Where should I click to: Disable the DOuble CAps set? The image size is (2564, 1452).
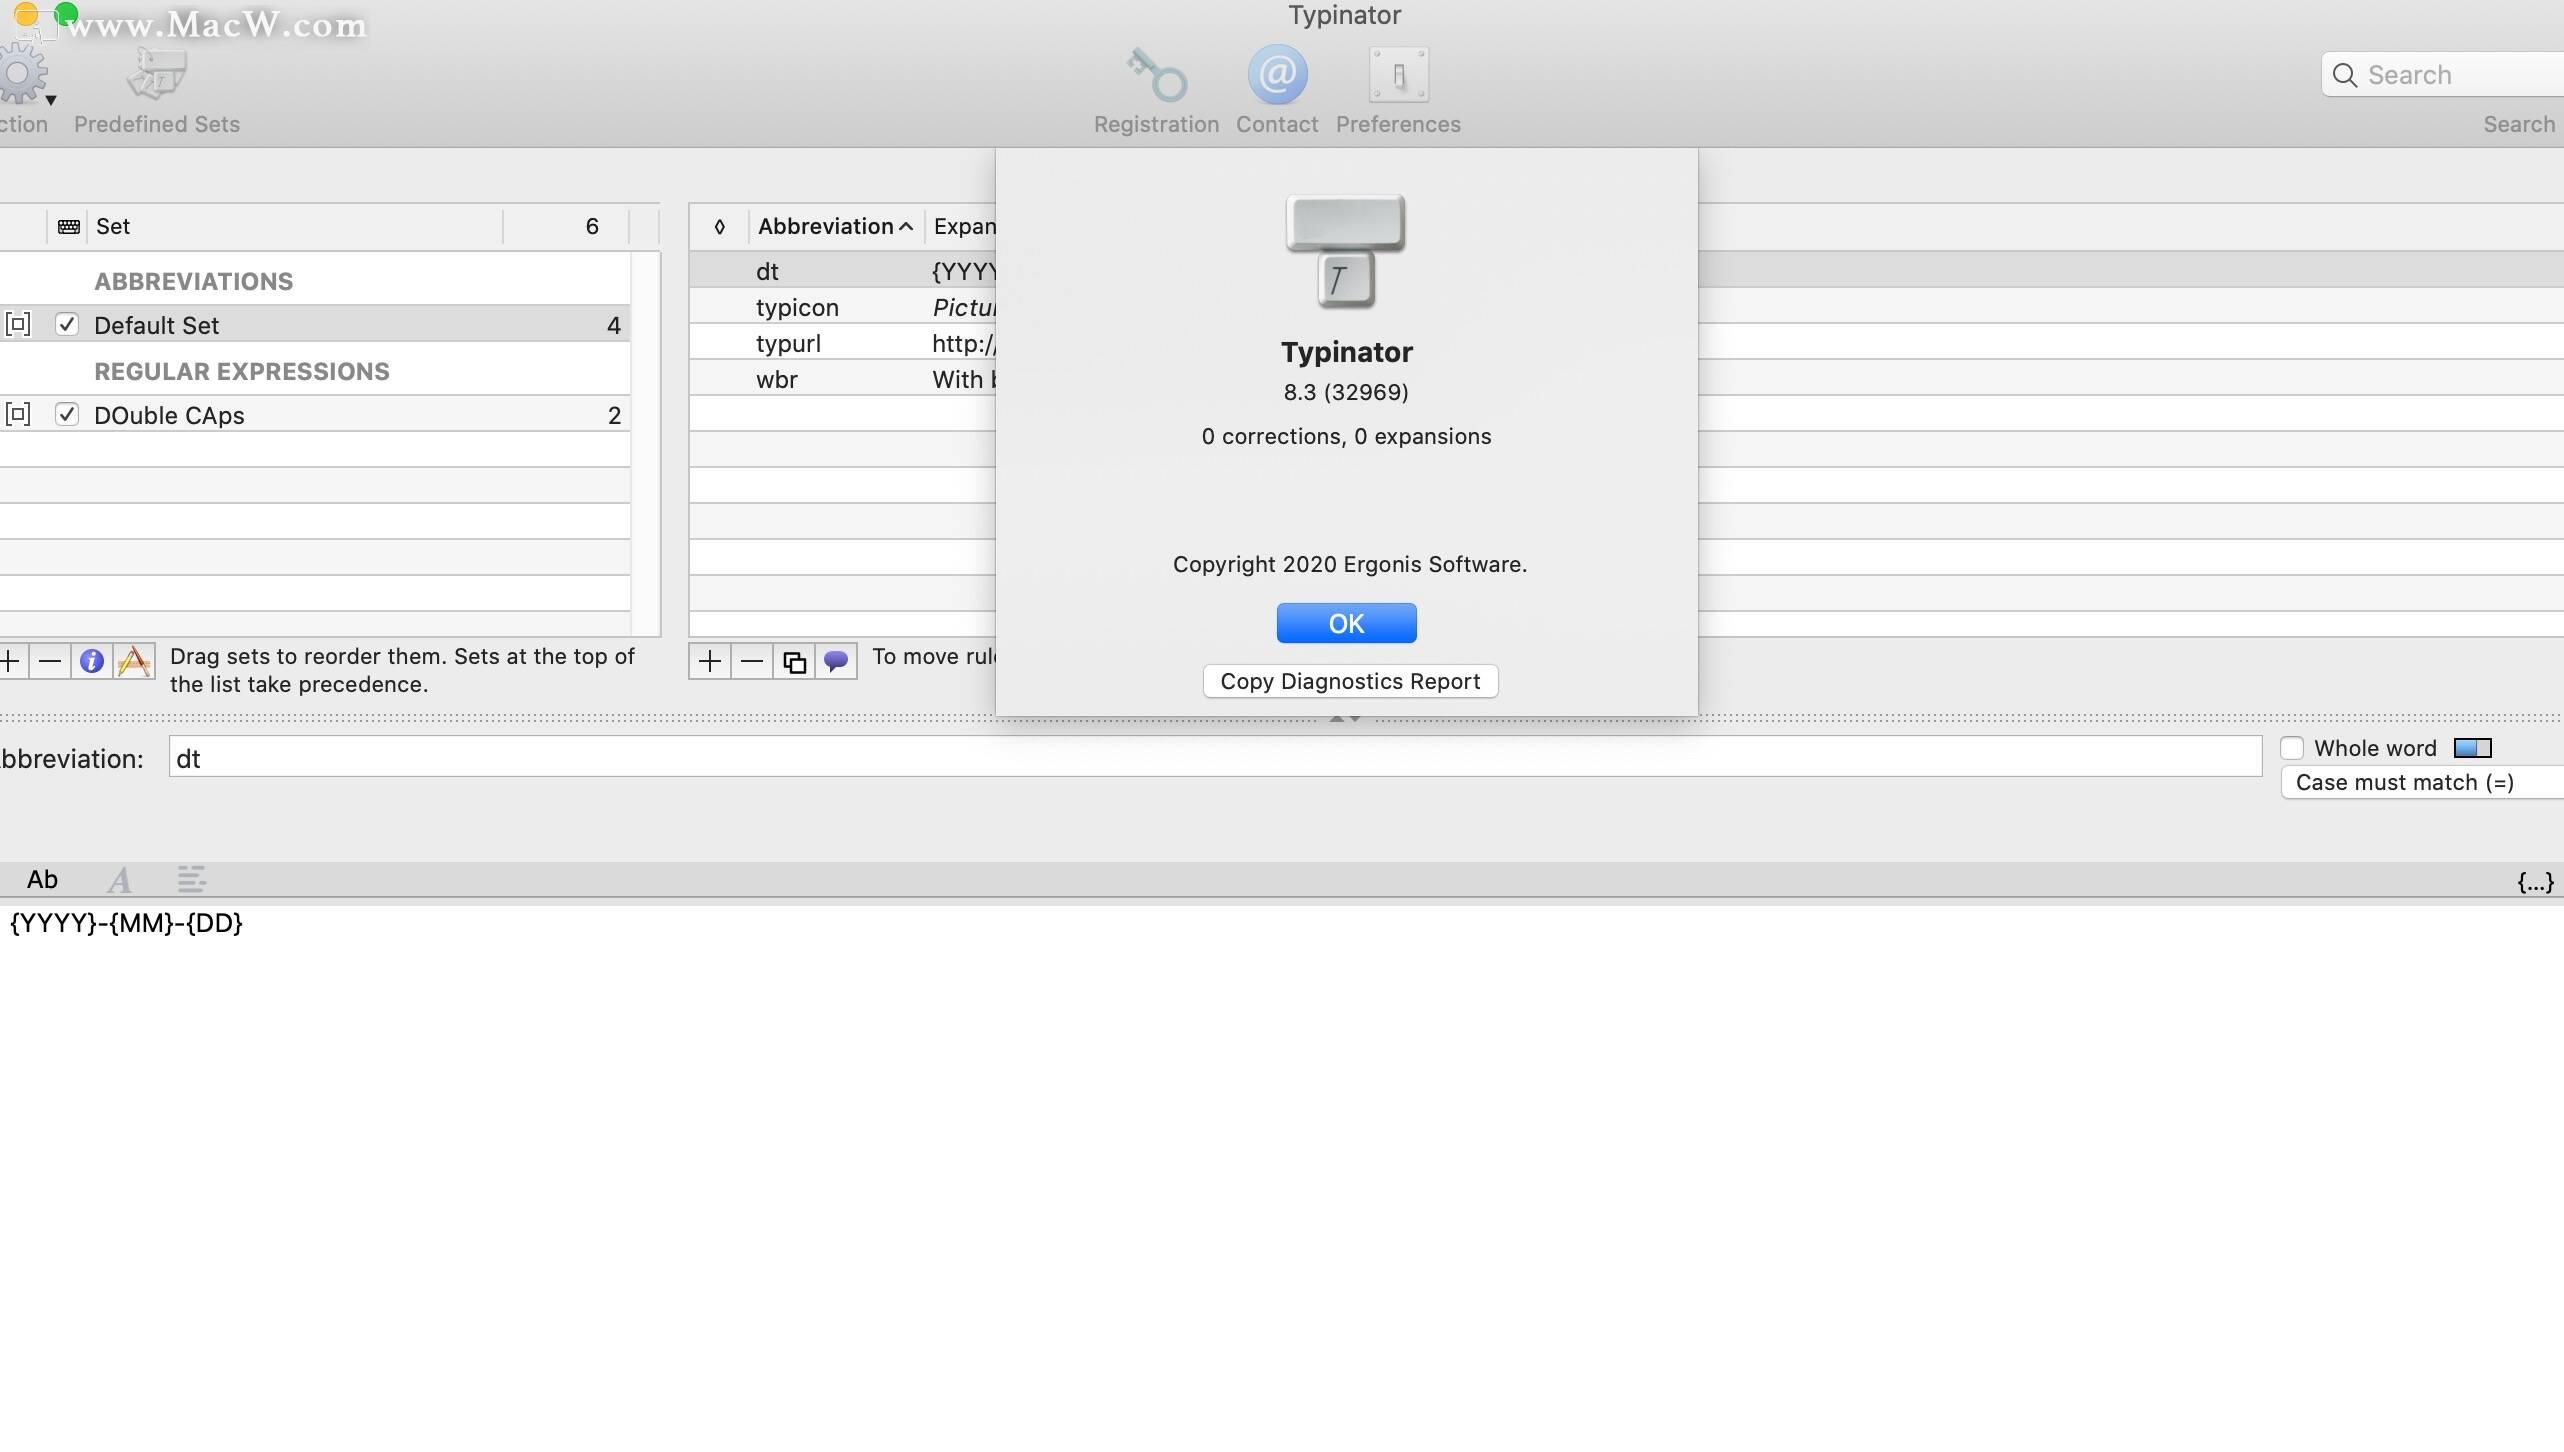[x=67, y=414]
